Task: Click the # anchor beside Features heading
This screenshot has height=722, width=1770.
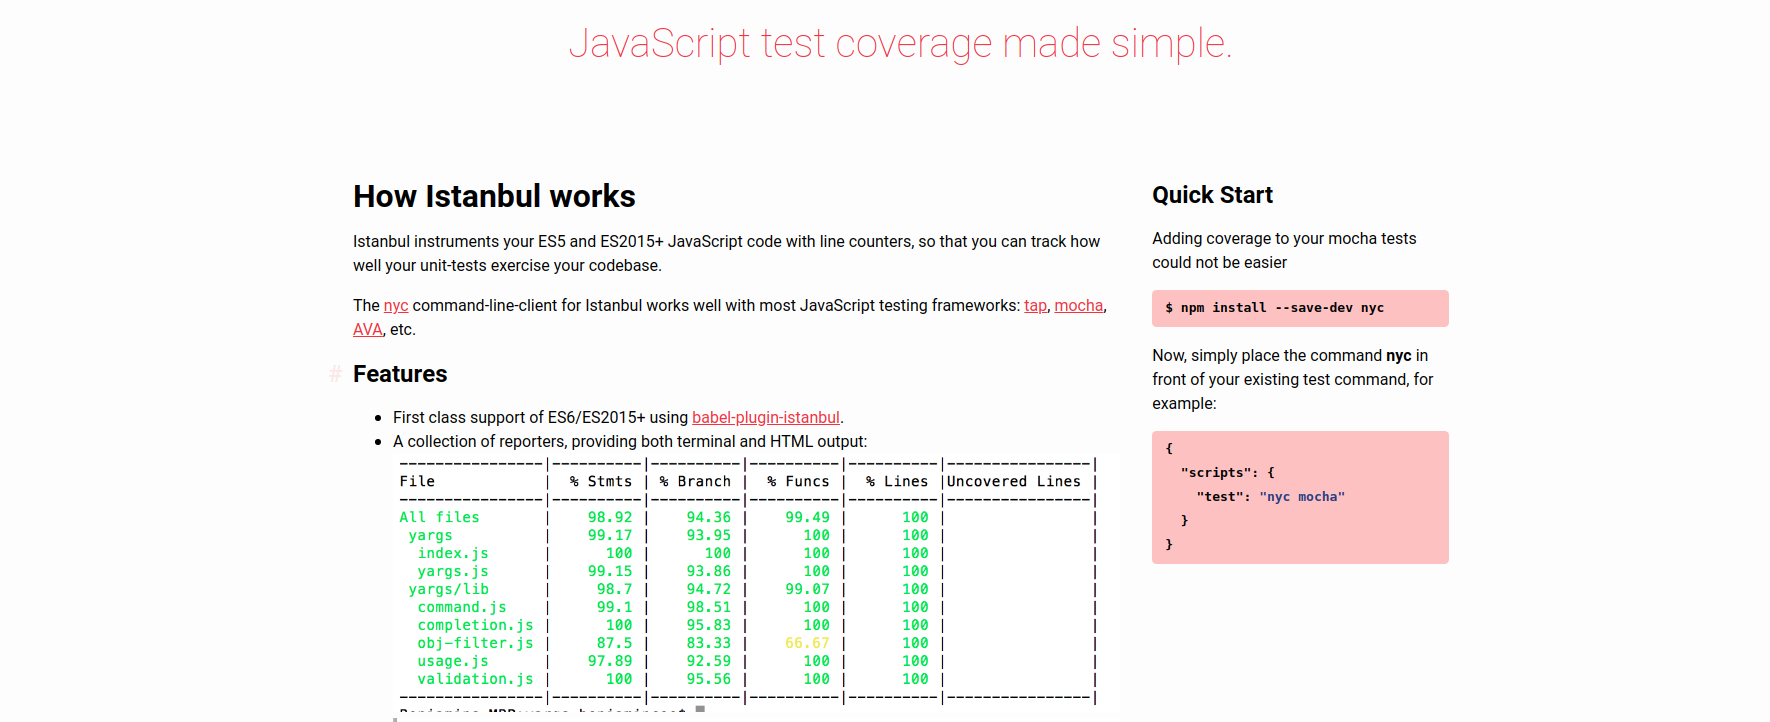Action: pyautogui.click(x=336, y=374)
